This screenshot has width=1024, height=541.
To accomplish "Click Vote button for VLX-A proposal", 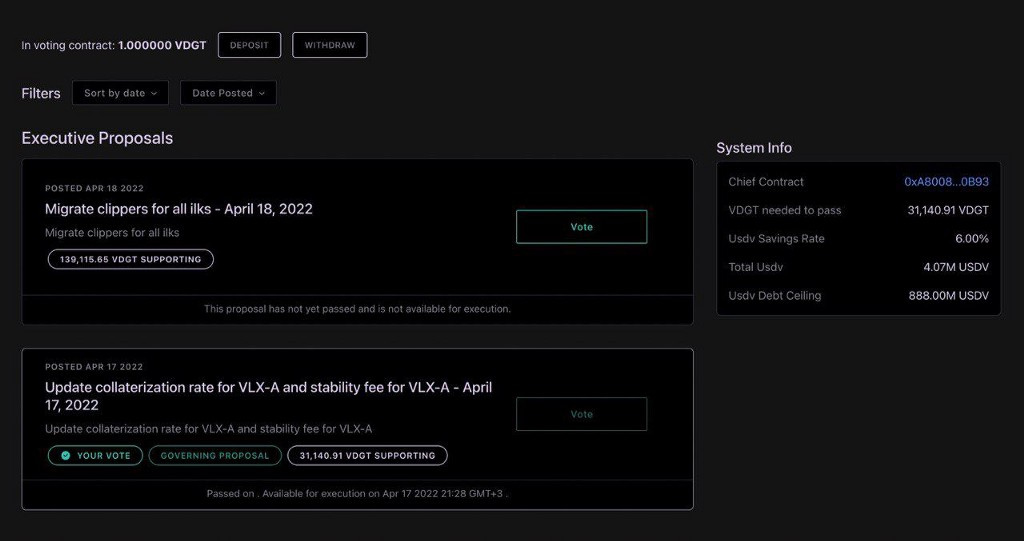I will 581,414.
